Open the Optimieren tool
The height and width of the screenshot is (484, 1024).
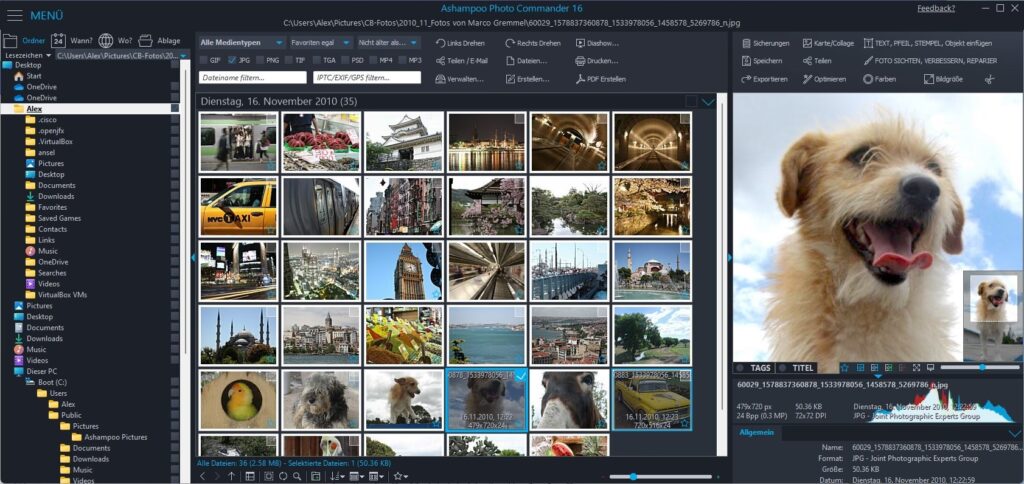click(x=823, y=79)
